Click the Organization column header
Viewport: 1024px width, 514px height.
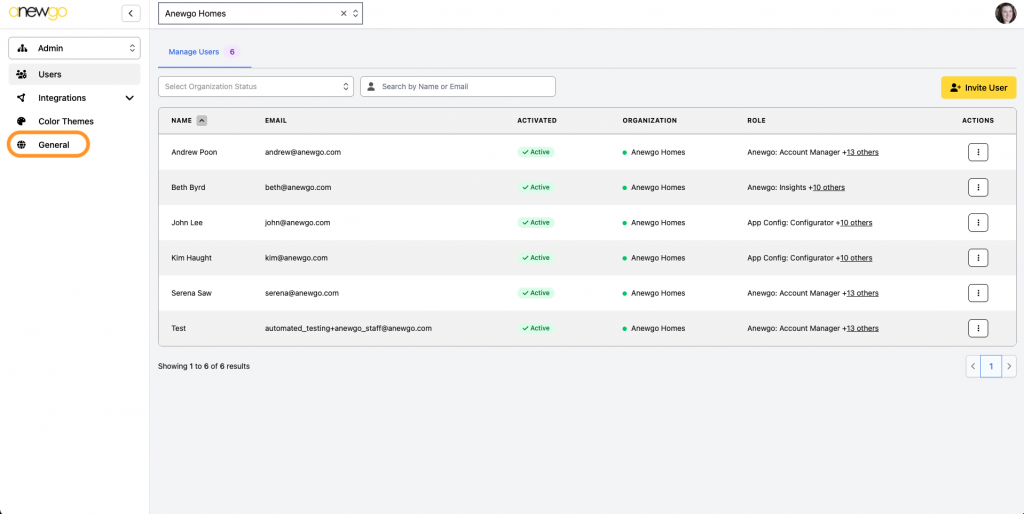tap(650, 121)
